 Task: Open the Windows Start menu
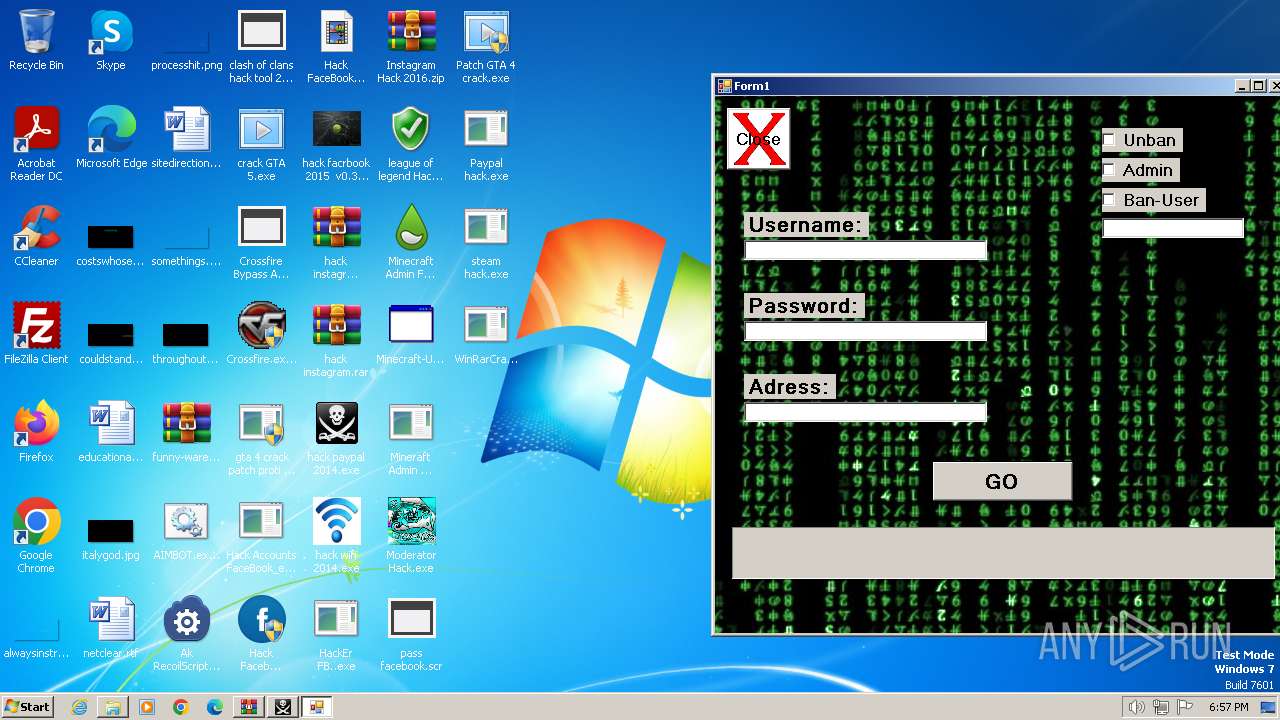(x=27, y=707)
